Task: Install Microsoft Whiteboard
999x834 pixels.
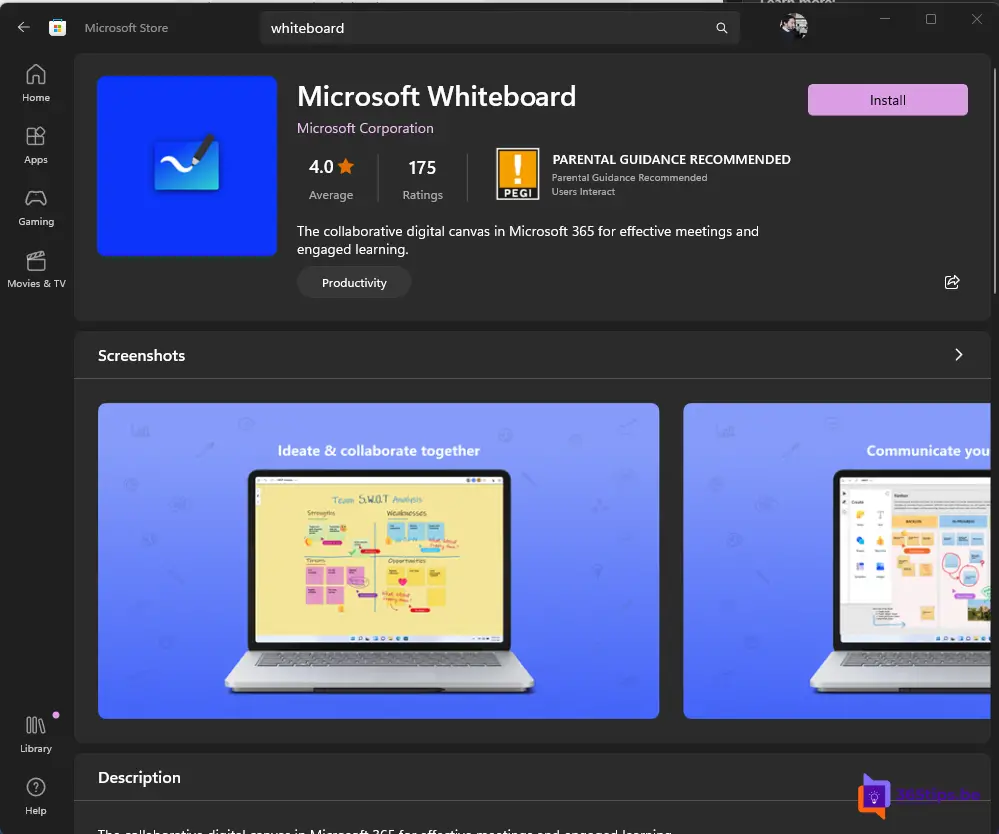Action: (887, 100)
